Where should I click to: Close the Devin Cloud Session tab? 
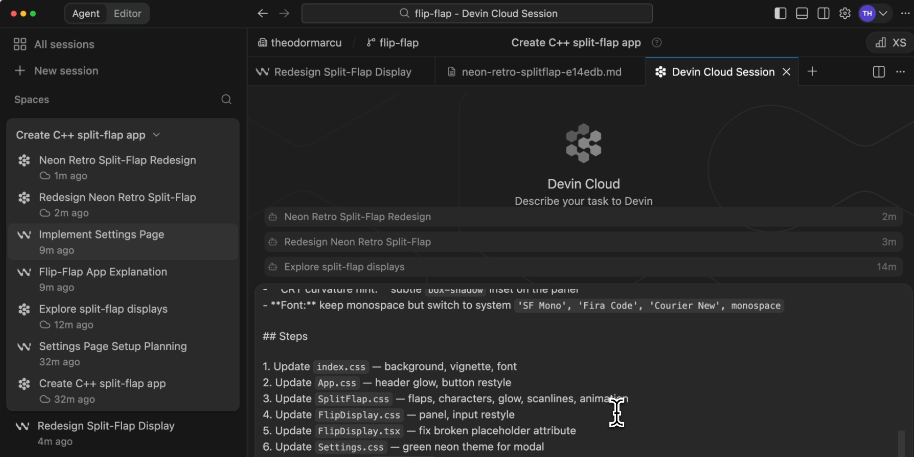786,72
